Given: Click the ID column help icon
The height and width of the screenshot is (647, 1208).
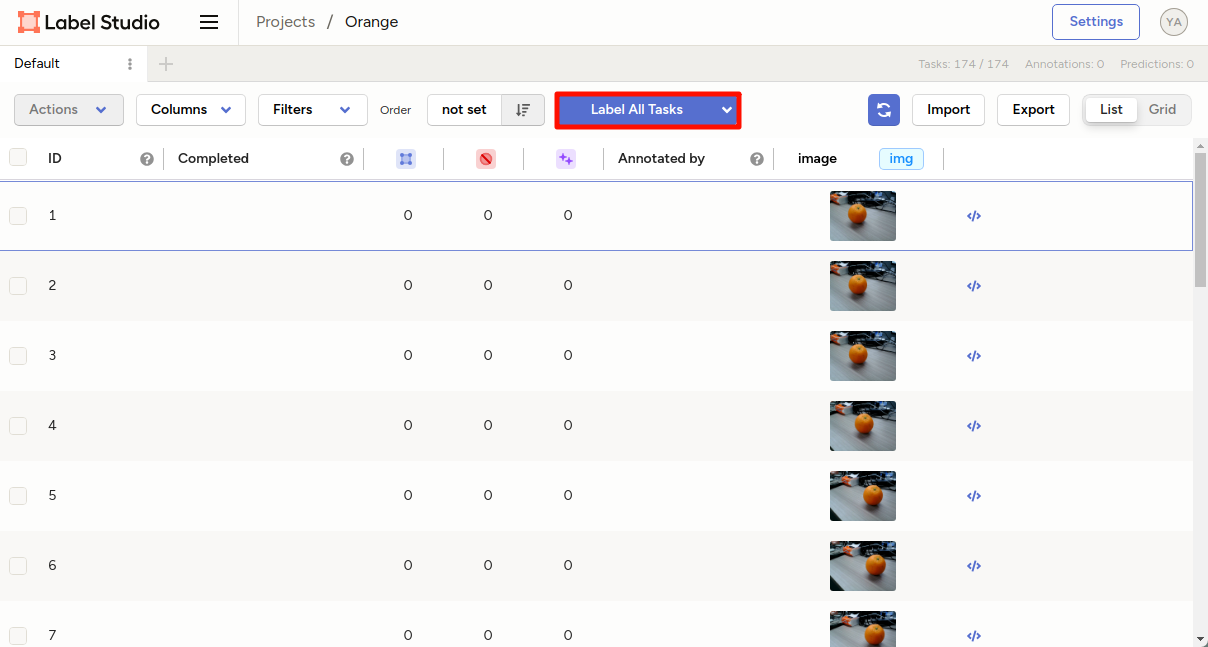Looking at the screenshot, I should 147,159.
